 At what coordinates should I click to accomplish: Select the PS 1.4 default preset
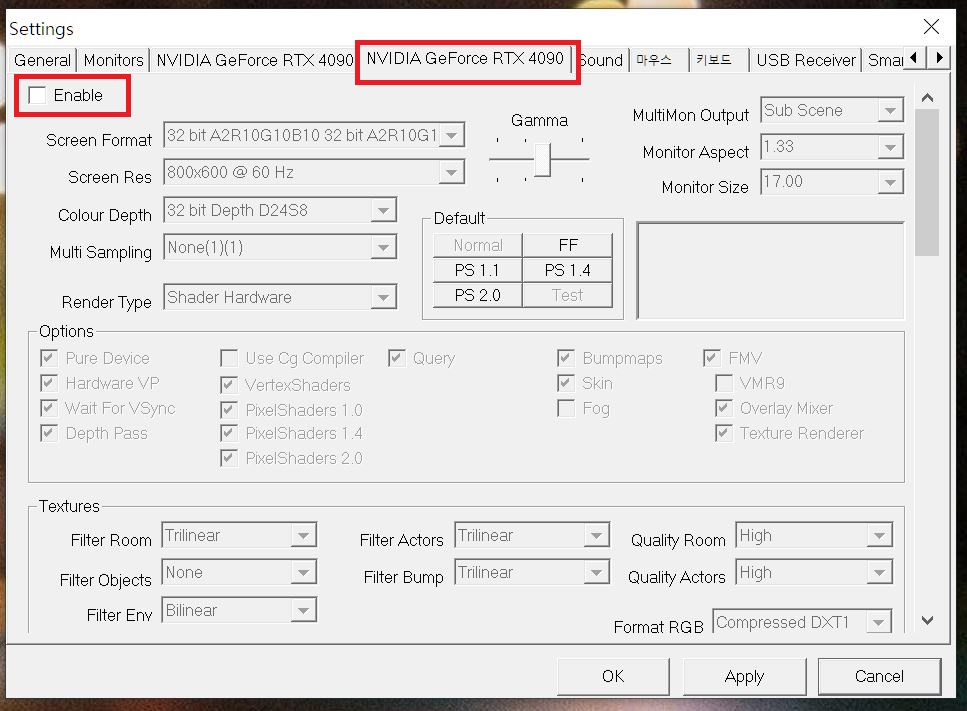(567, 270)
